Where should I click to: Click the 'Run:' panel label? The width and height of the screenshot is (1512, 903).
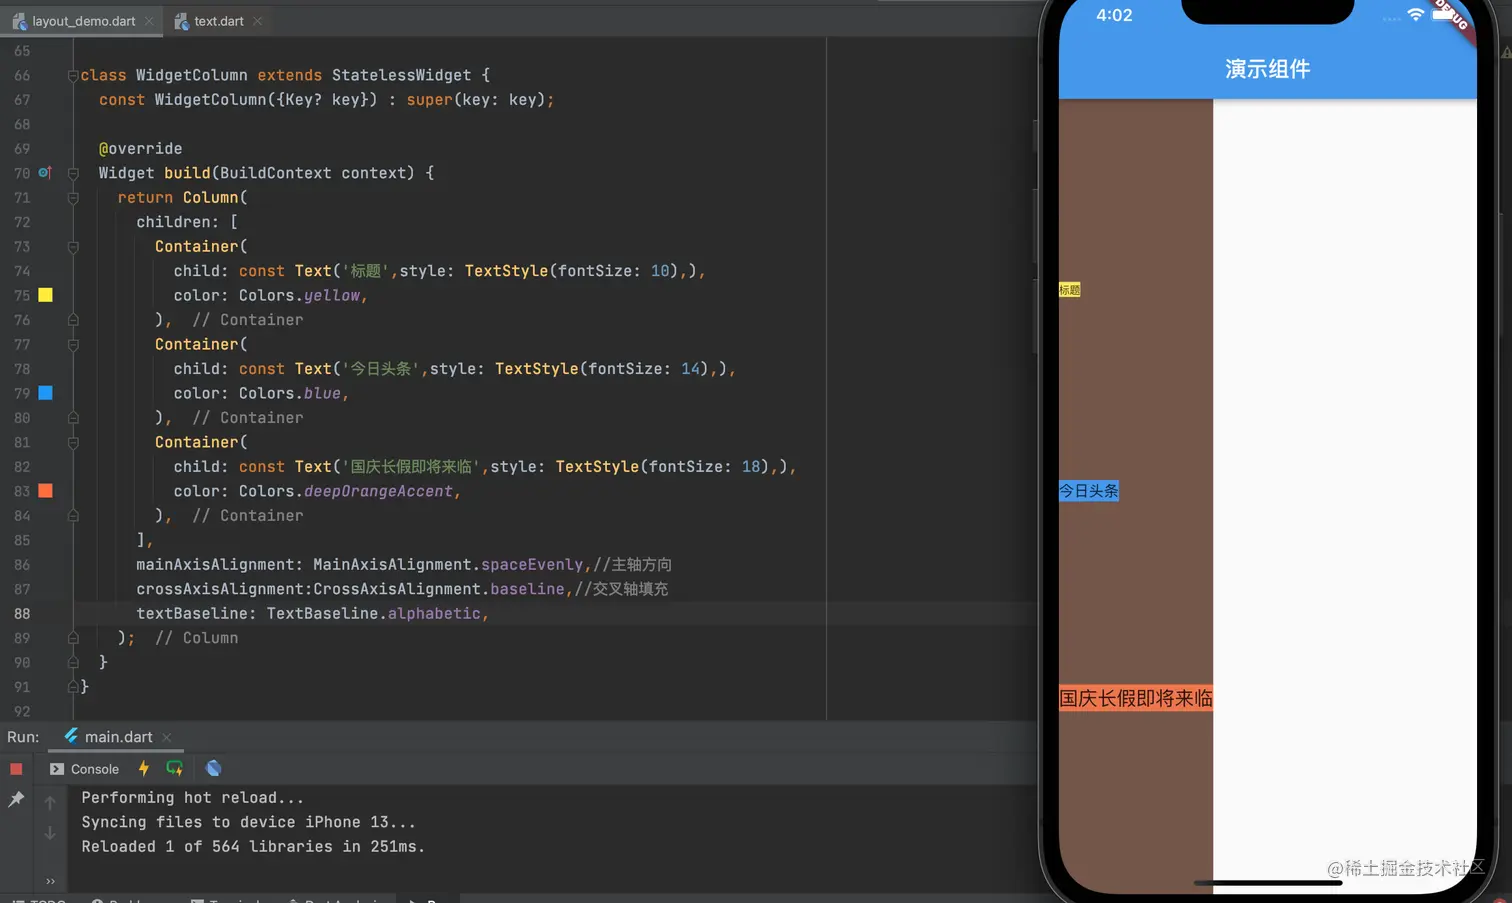[x=23, y=737]
